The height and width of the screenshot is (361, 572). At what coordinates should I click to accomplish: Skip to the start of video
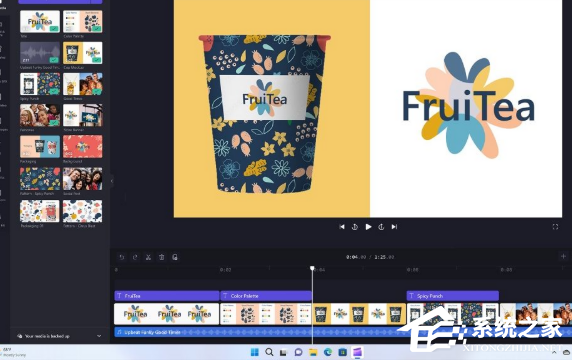pos(342,227)
